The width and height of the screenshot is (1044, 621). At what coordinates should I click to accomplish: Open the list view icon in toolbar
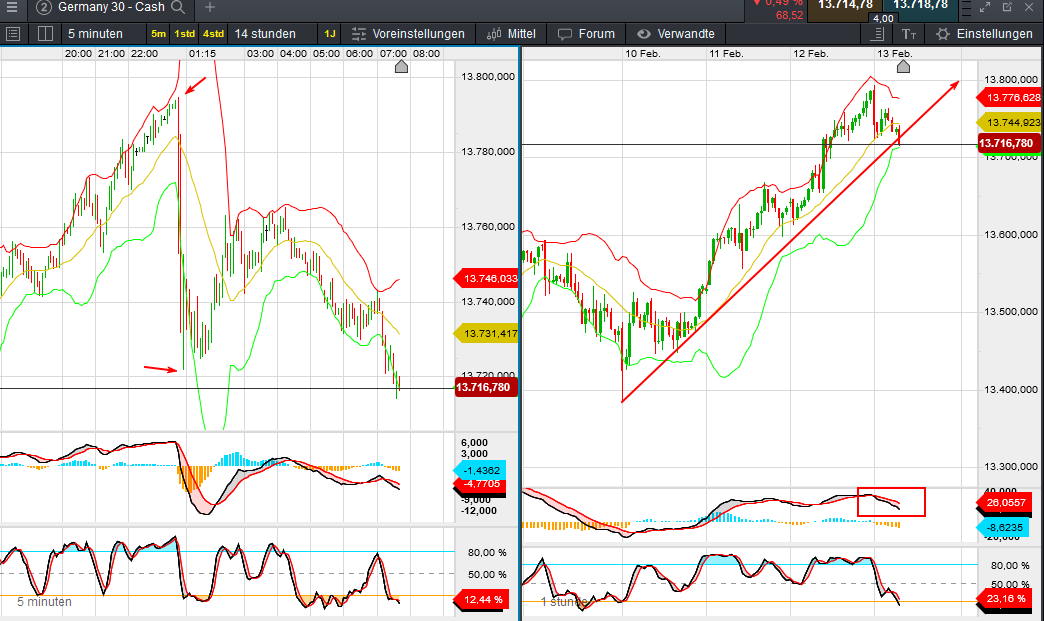(13, 34)
